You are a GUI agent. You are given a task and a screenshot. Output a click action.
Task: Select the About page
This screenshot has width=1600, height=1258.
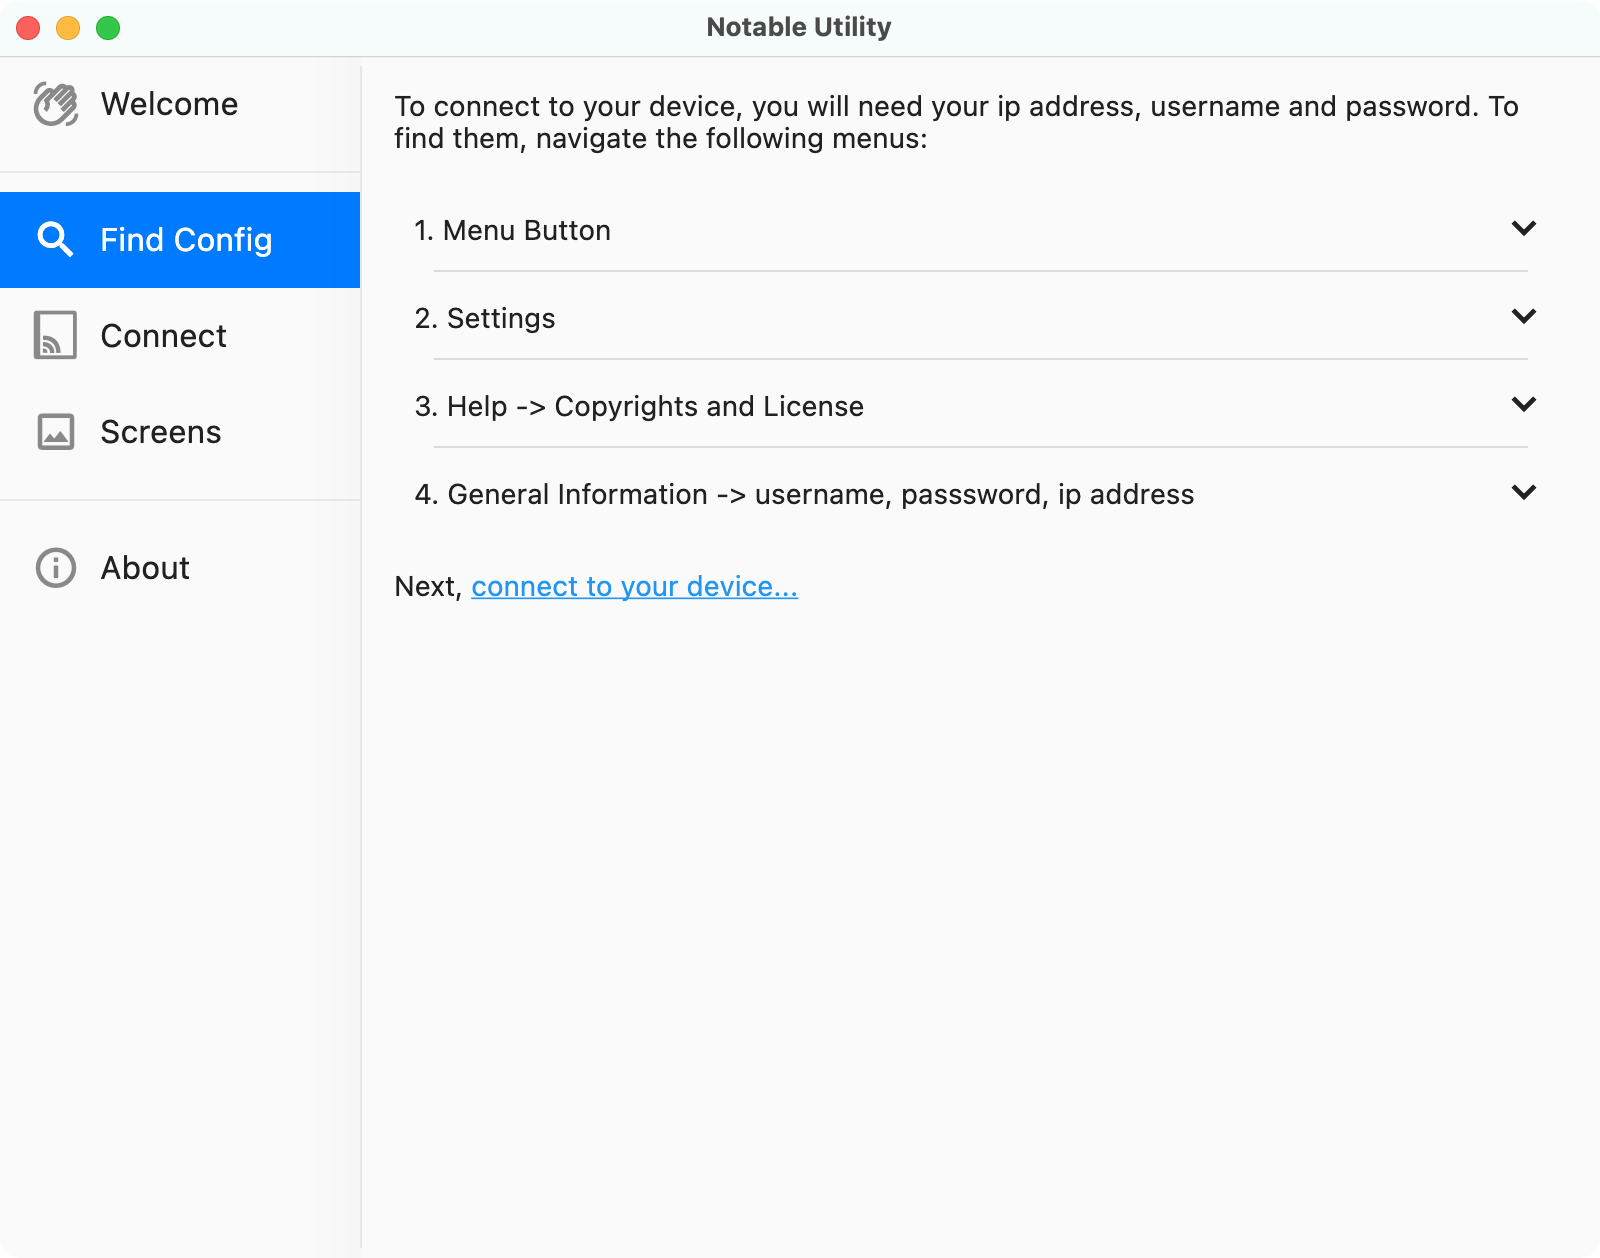145,568
